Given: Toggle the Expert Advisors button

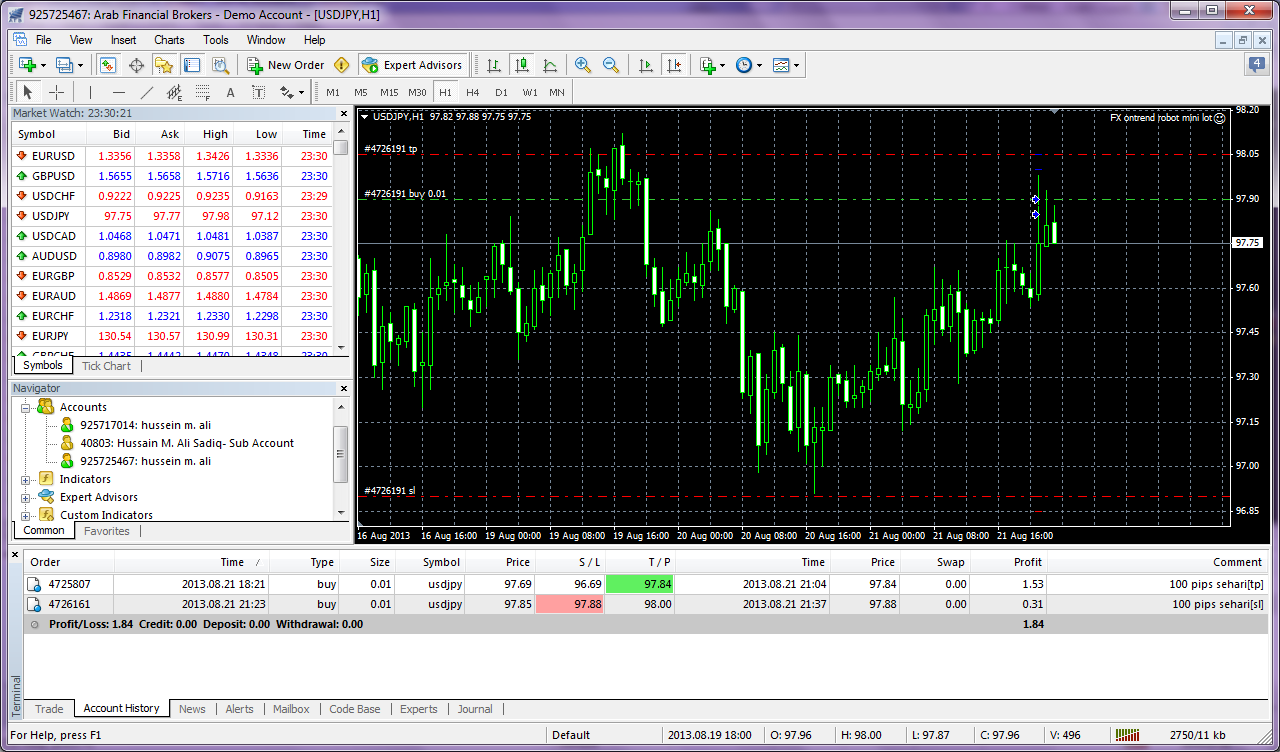Looking at the screenshot, I should coord(412,65).
